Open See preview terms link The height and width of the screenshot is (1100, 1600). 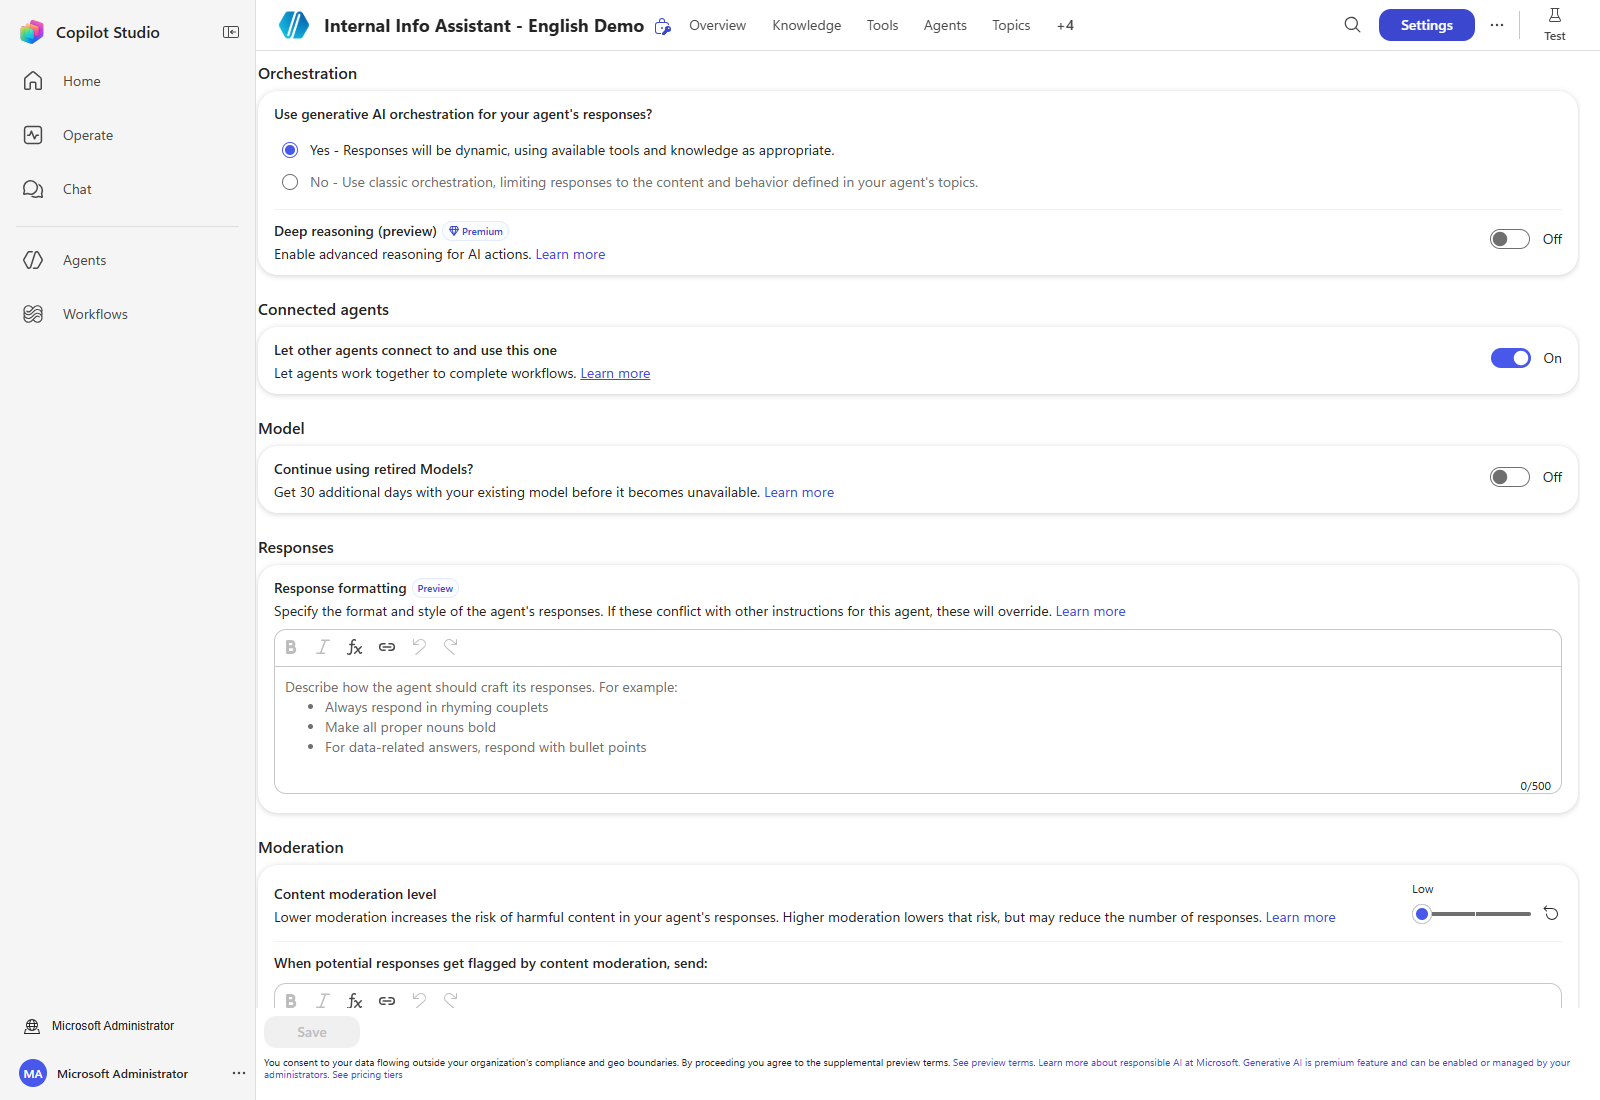[x=993, y=1063]
